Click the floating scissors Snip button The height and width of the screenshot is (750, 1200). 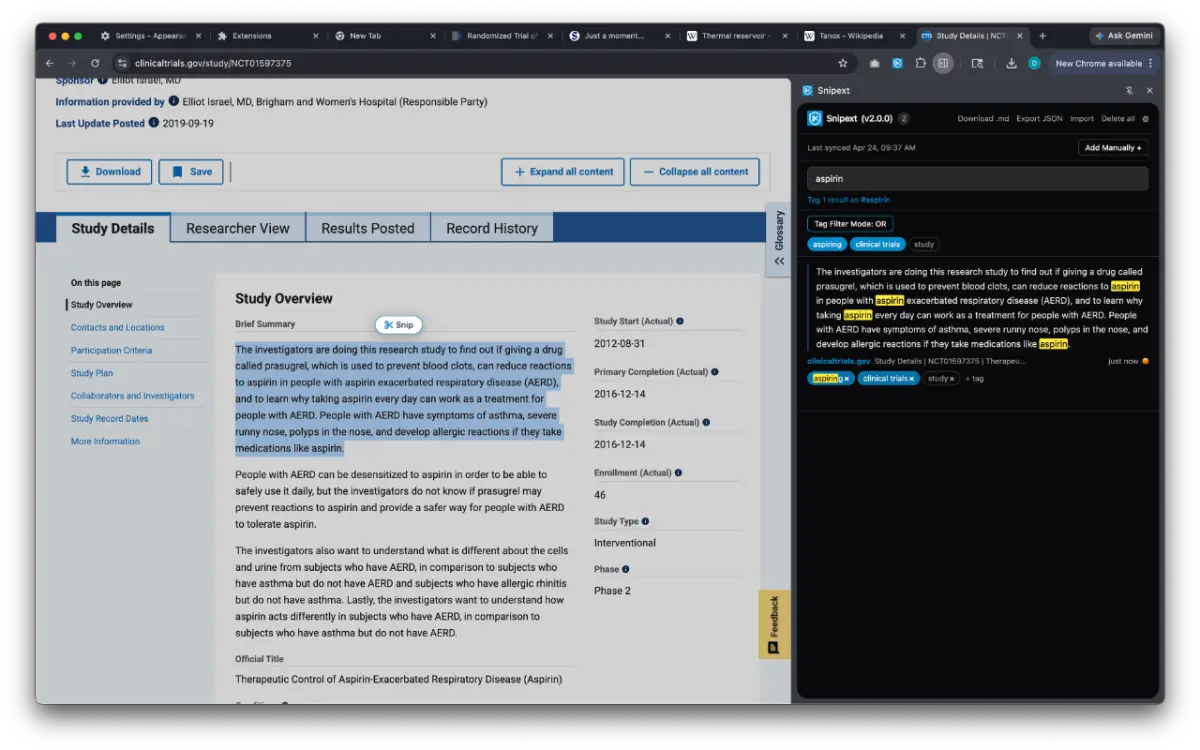pyautogui.click(x=399, y=325)
